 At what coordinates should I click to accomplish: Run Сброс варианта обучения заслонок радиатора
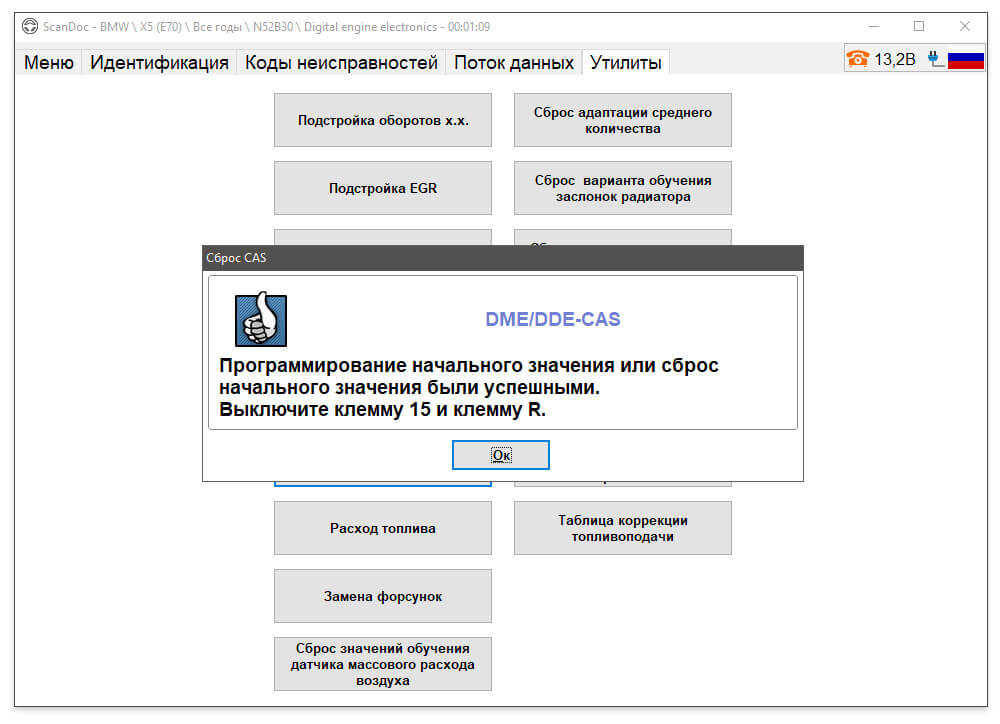pos(622,188)
